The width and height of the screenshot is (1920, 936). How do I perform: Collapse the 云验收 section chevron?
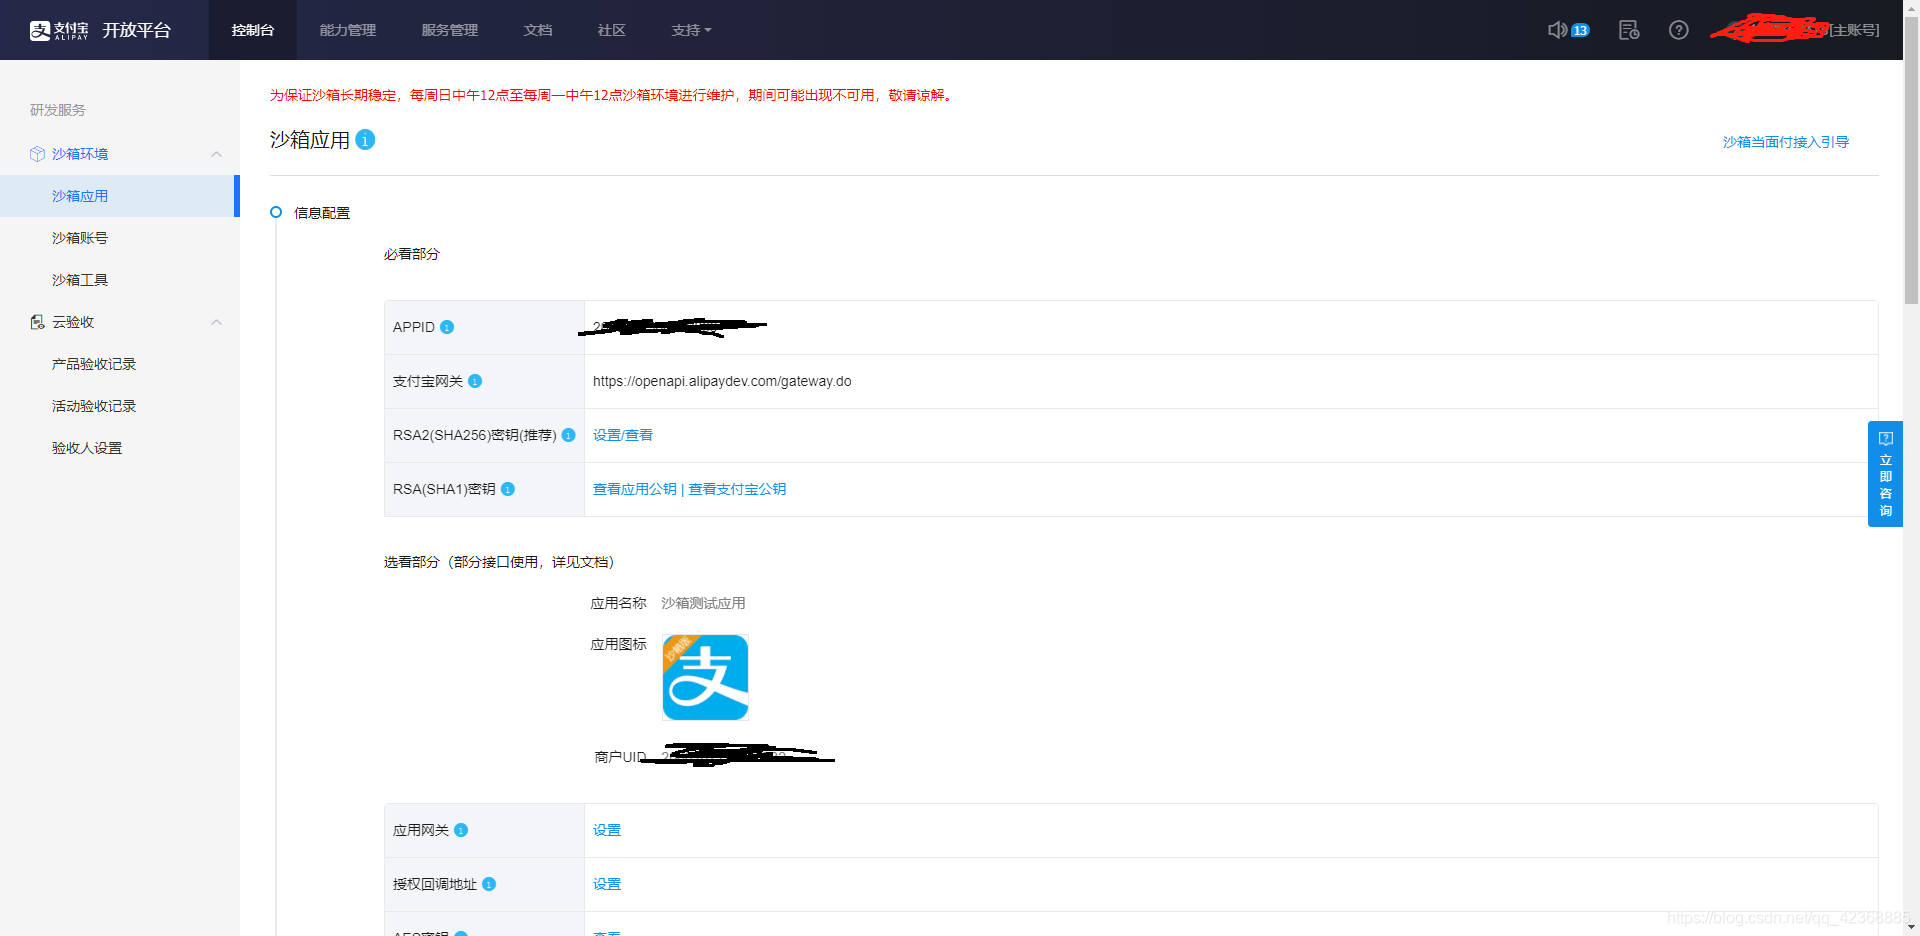point(216,322)
